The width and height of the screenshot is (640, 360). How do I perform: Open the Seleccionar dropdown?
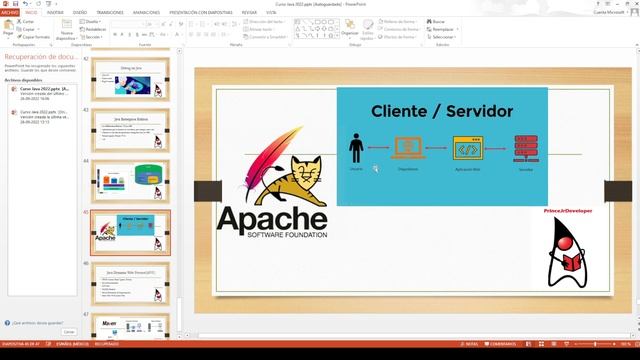click(x=441, y=37)
